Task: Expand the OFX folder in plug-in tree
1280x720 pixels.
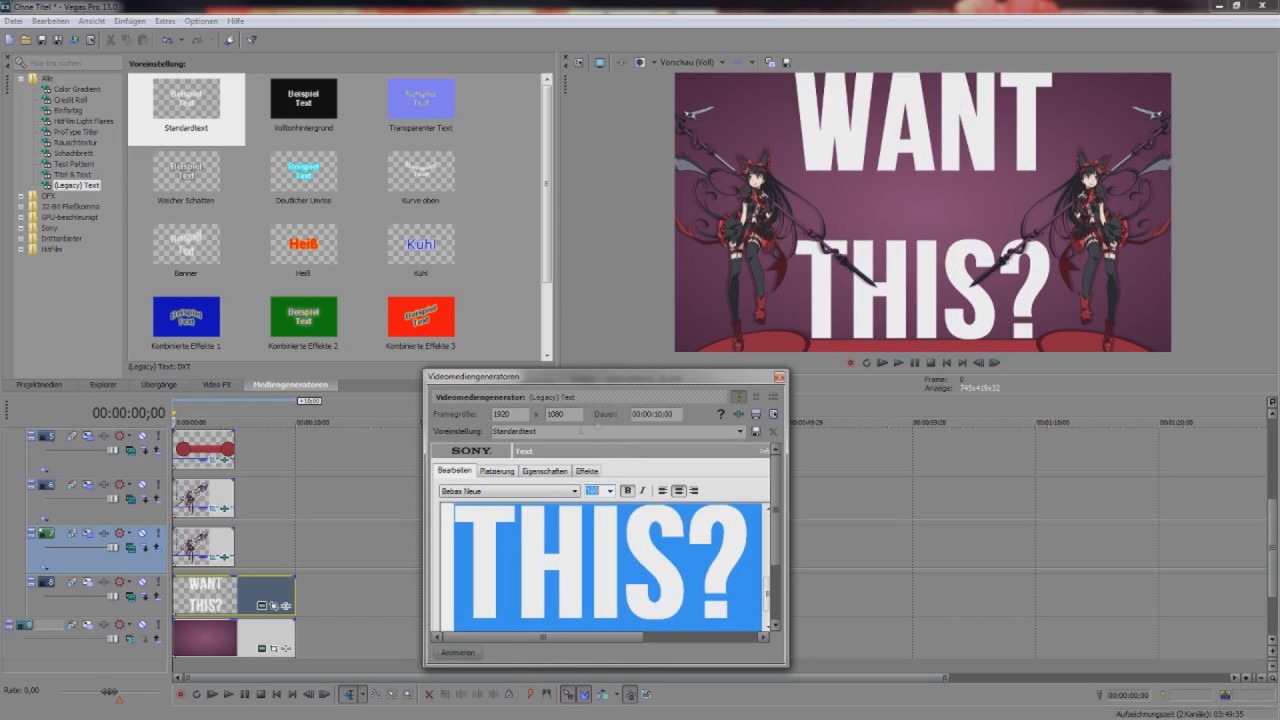Action: point(21,196)
